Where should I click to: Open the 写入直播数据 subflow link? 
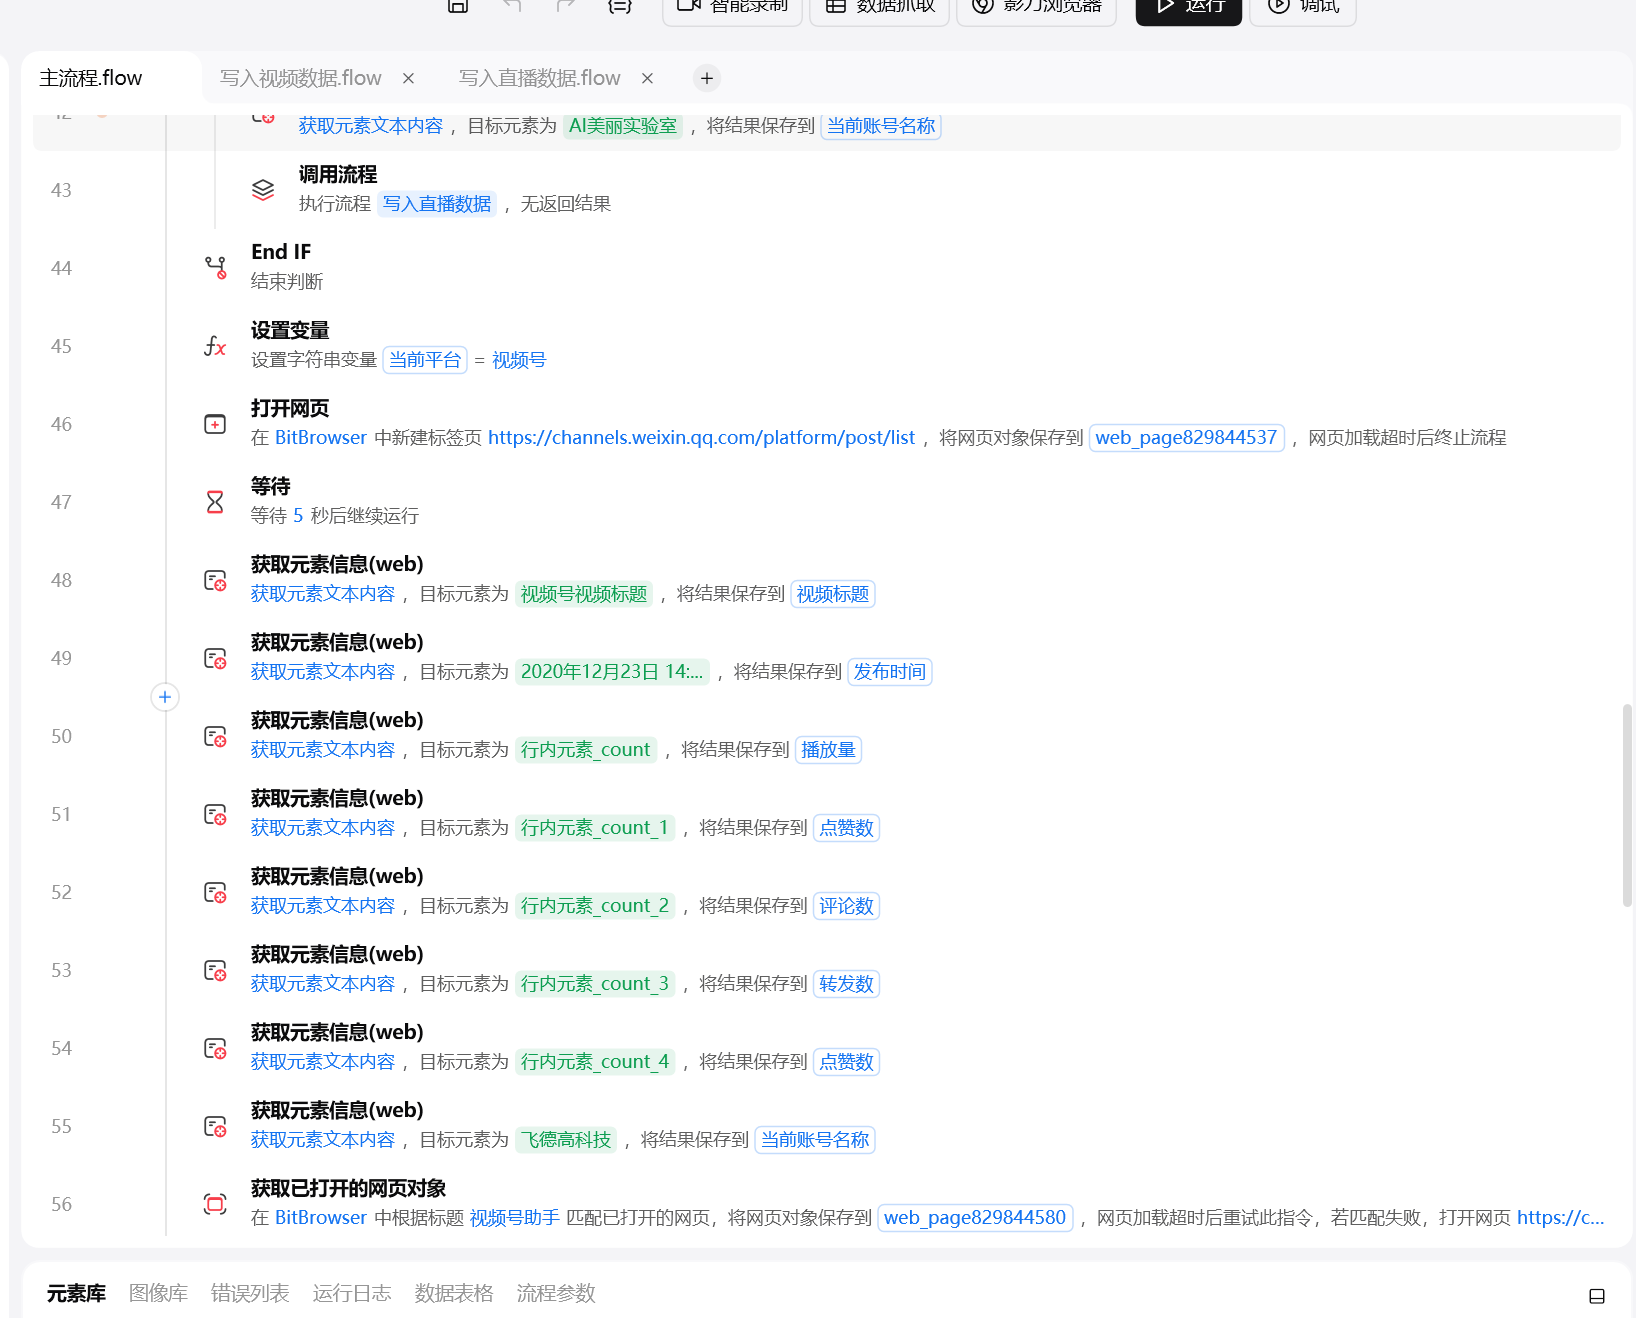(436, 203)
